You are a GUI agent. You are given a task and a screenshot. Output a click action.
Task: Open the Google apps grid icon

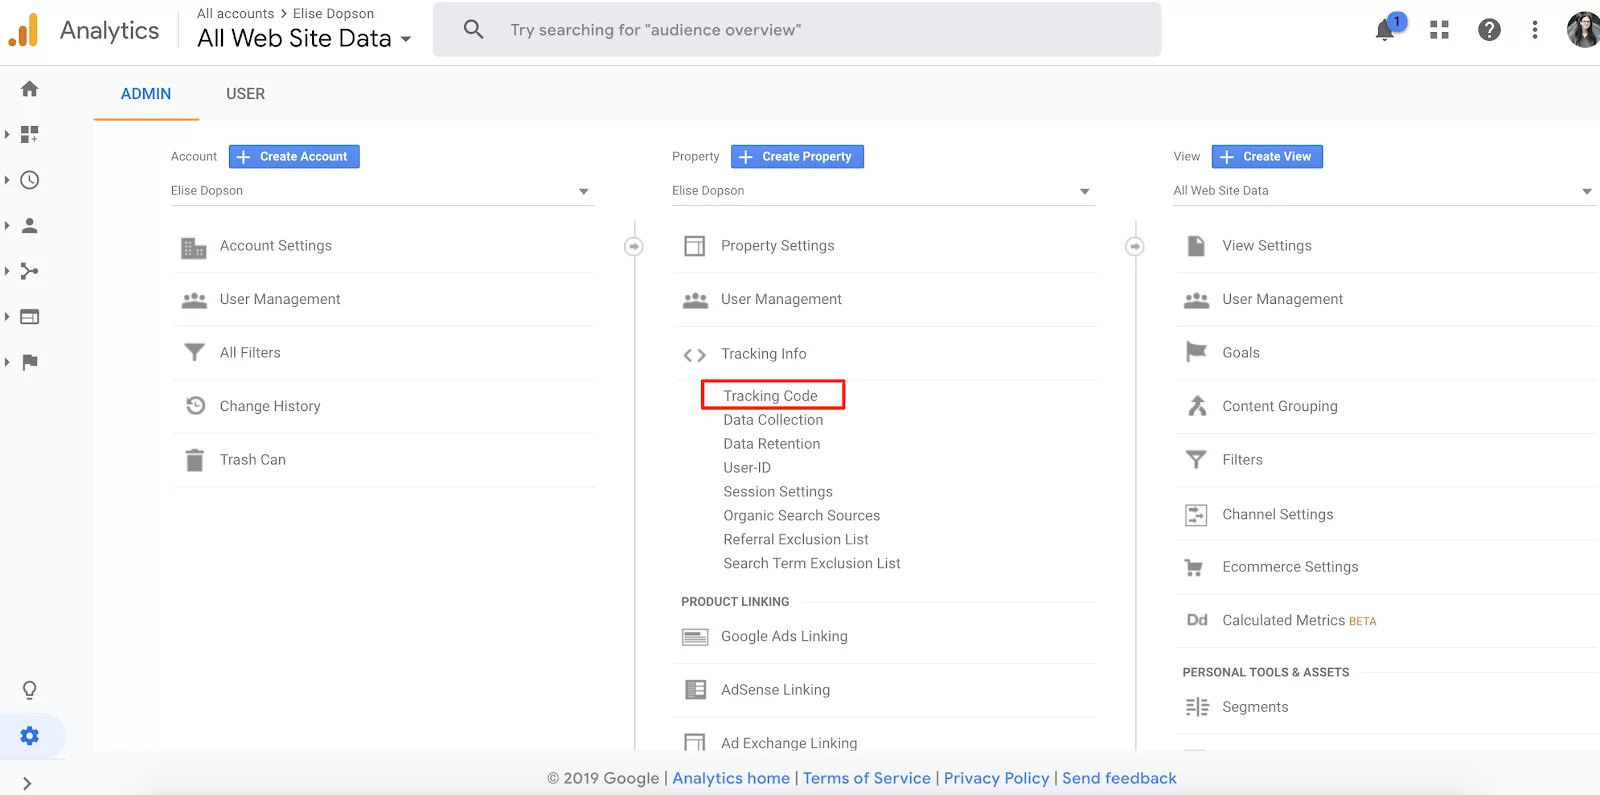(x=1439, y=30)
